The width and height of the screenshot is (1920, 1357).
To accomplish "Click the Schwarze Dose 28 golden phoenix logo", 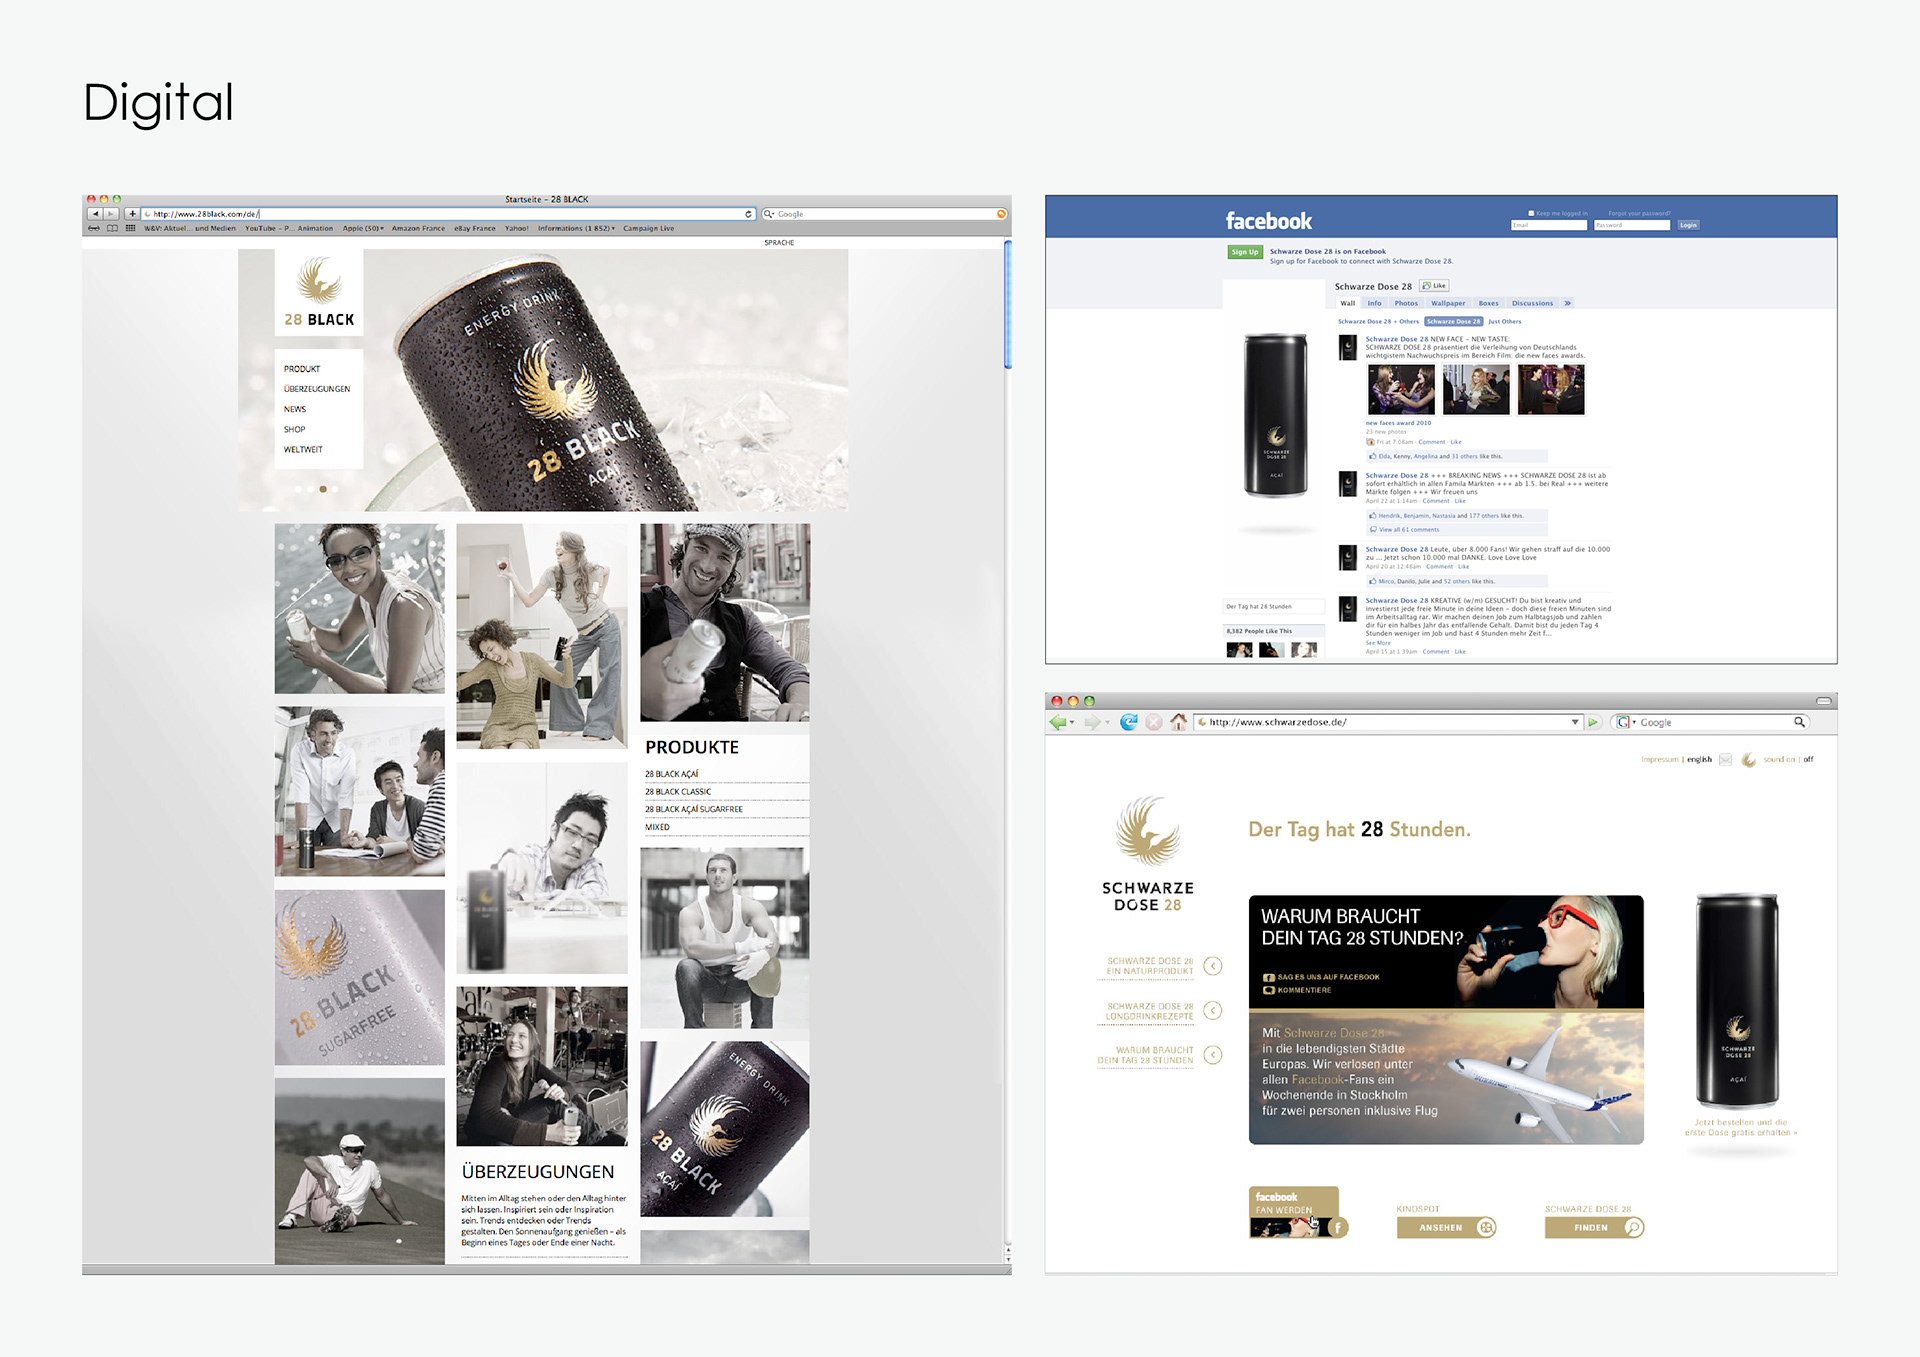I will click(x=1148, y=831).
